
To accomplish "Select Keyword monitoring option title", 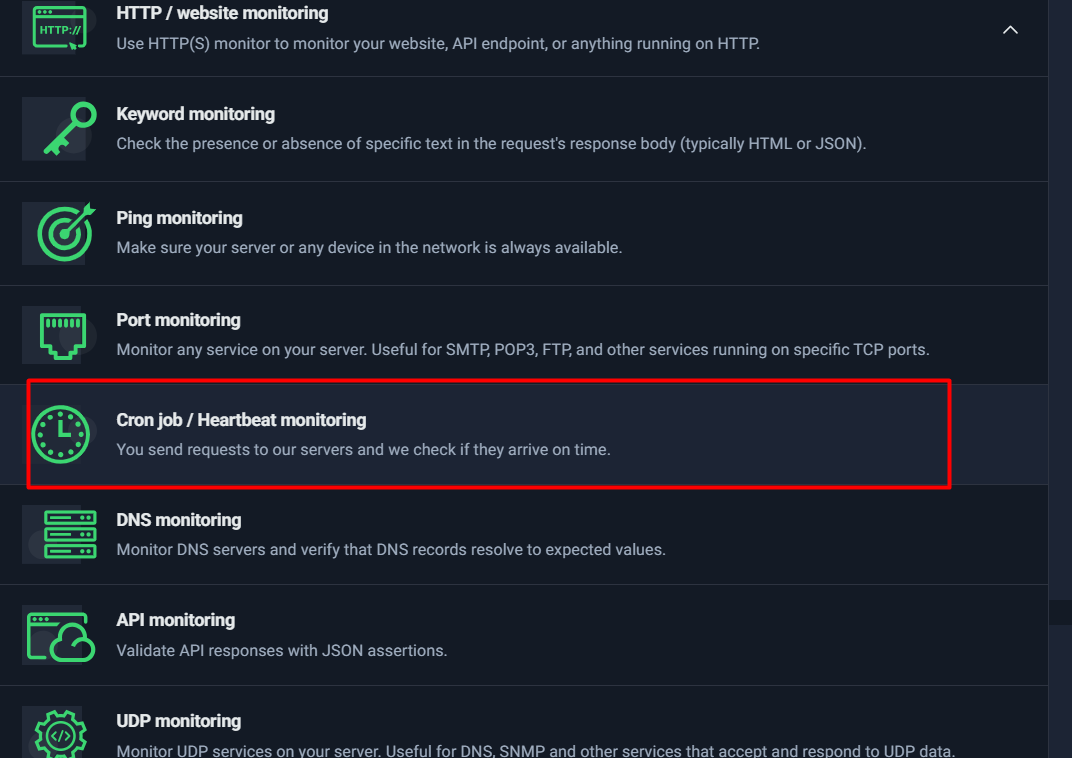I will click(195, 114).
